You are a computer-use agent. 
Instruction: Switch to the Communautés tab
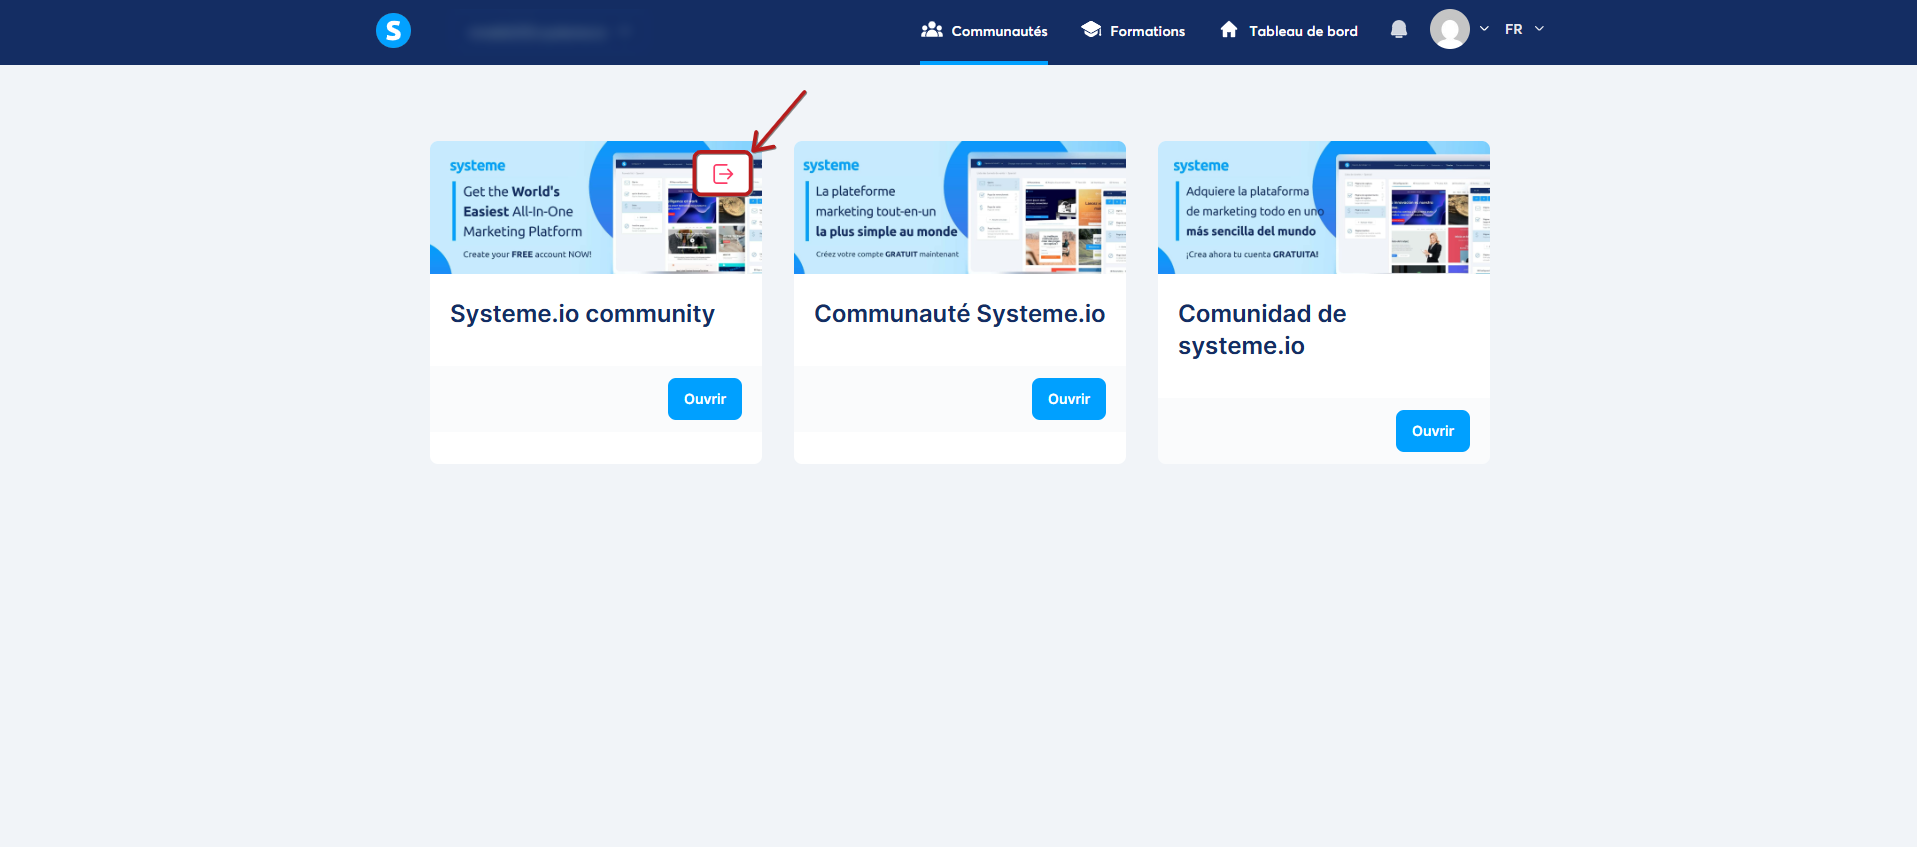pyautogui.click(x=984, y=31)
